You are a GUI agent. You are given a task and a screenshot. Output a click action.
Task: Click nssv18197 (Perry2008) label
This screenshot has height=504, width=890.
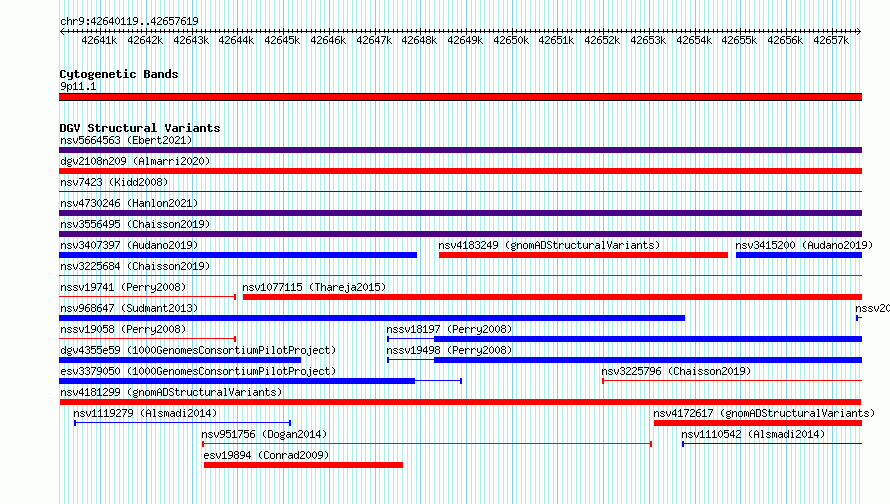pos(449,329)
